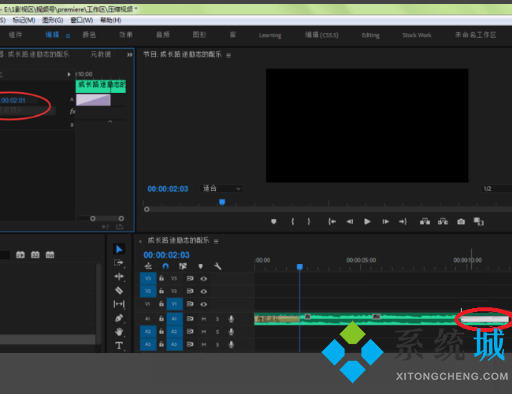The height and width of the screenshot is (394, 513).
Task: Toggle source patching A1 button
Action: 148,319
